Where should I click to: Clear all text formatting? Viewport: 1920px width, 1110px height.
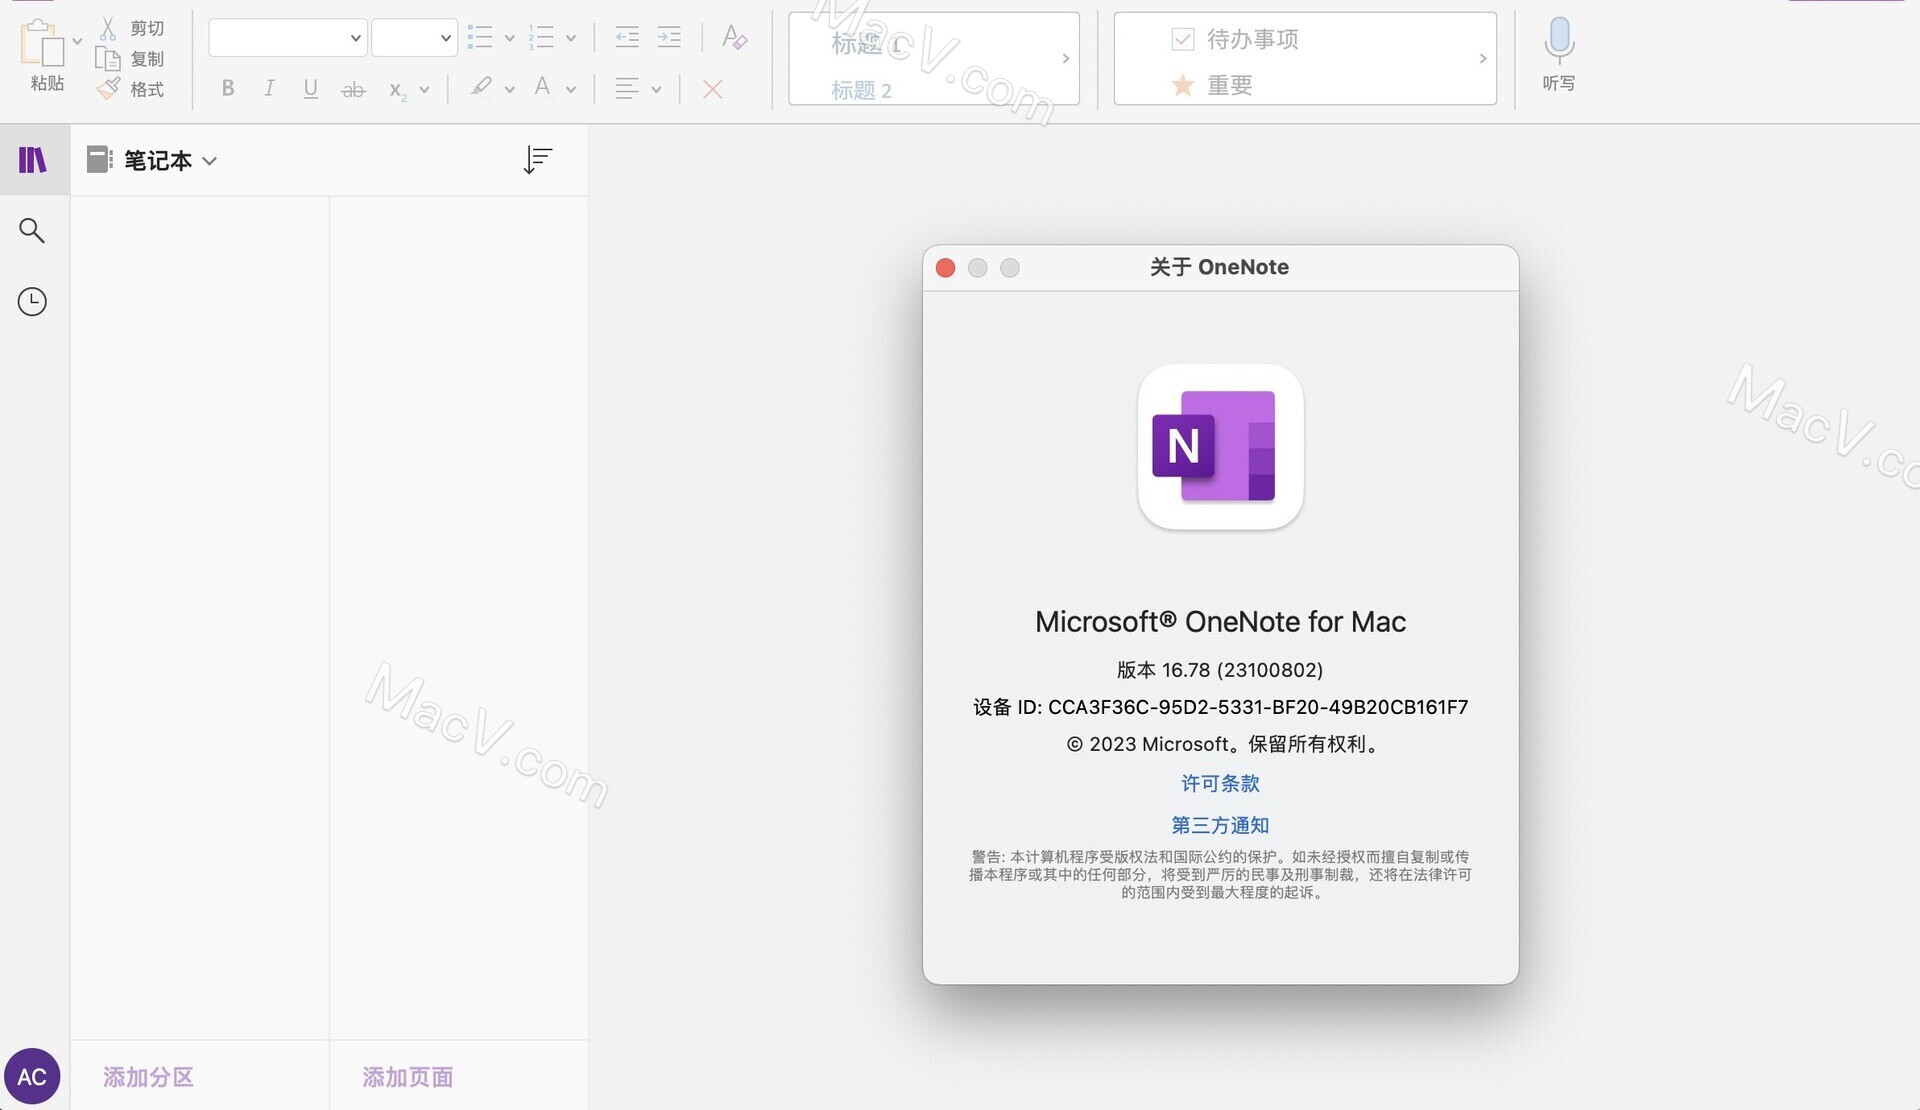pos(734,38)
